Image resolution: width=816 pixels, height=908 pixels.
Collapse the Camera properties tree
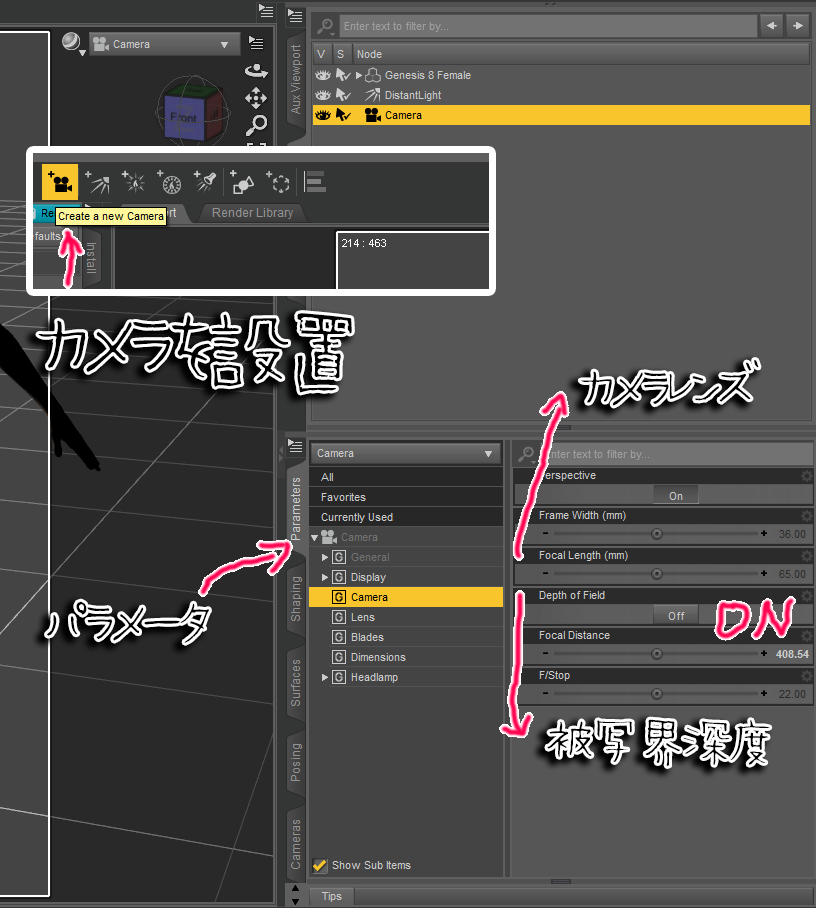[314, 537]
